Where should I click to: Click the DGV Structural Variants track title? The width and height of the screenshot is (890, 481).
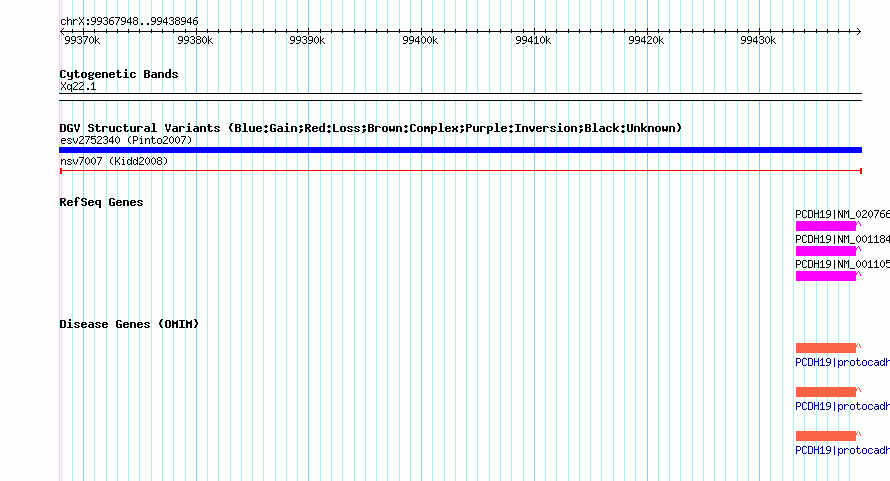coord(371,128)
